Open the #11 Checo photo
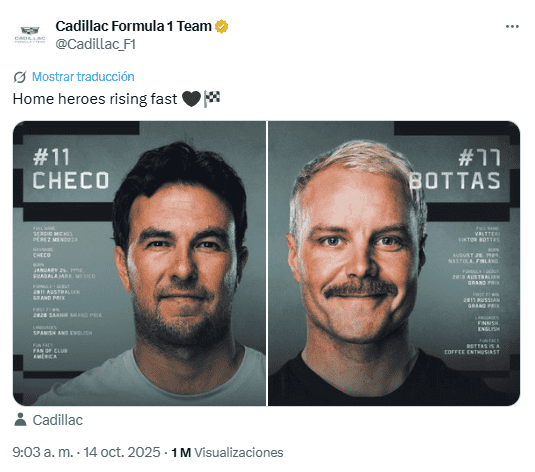Viewport: 535px width, 472px height. click(x=139, y=263)
